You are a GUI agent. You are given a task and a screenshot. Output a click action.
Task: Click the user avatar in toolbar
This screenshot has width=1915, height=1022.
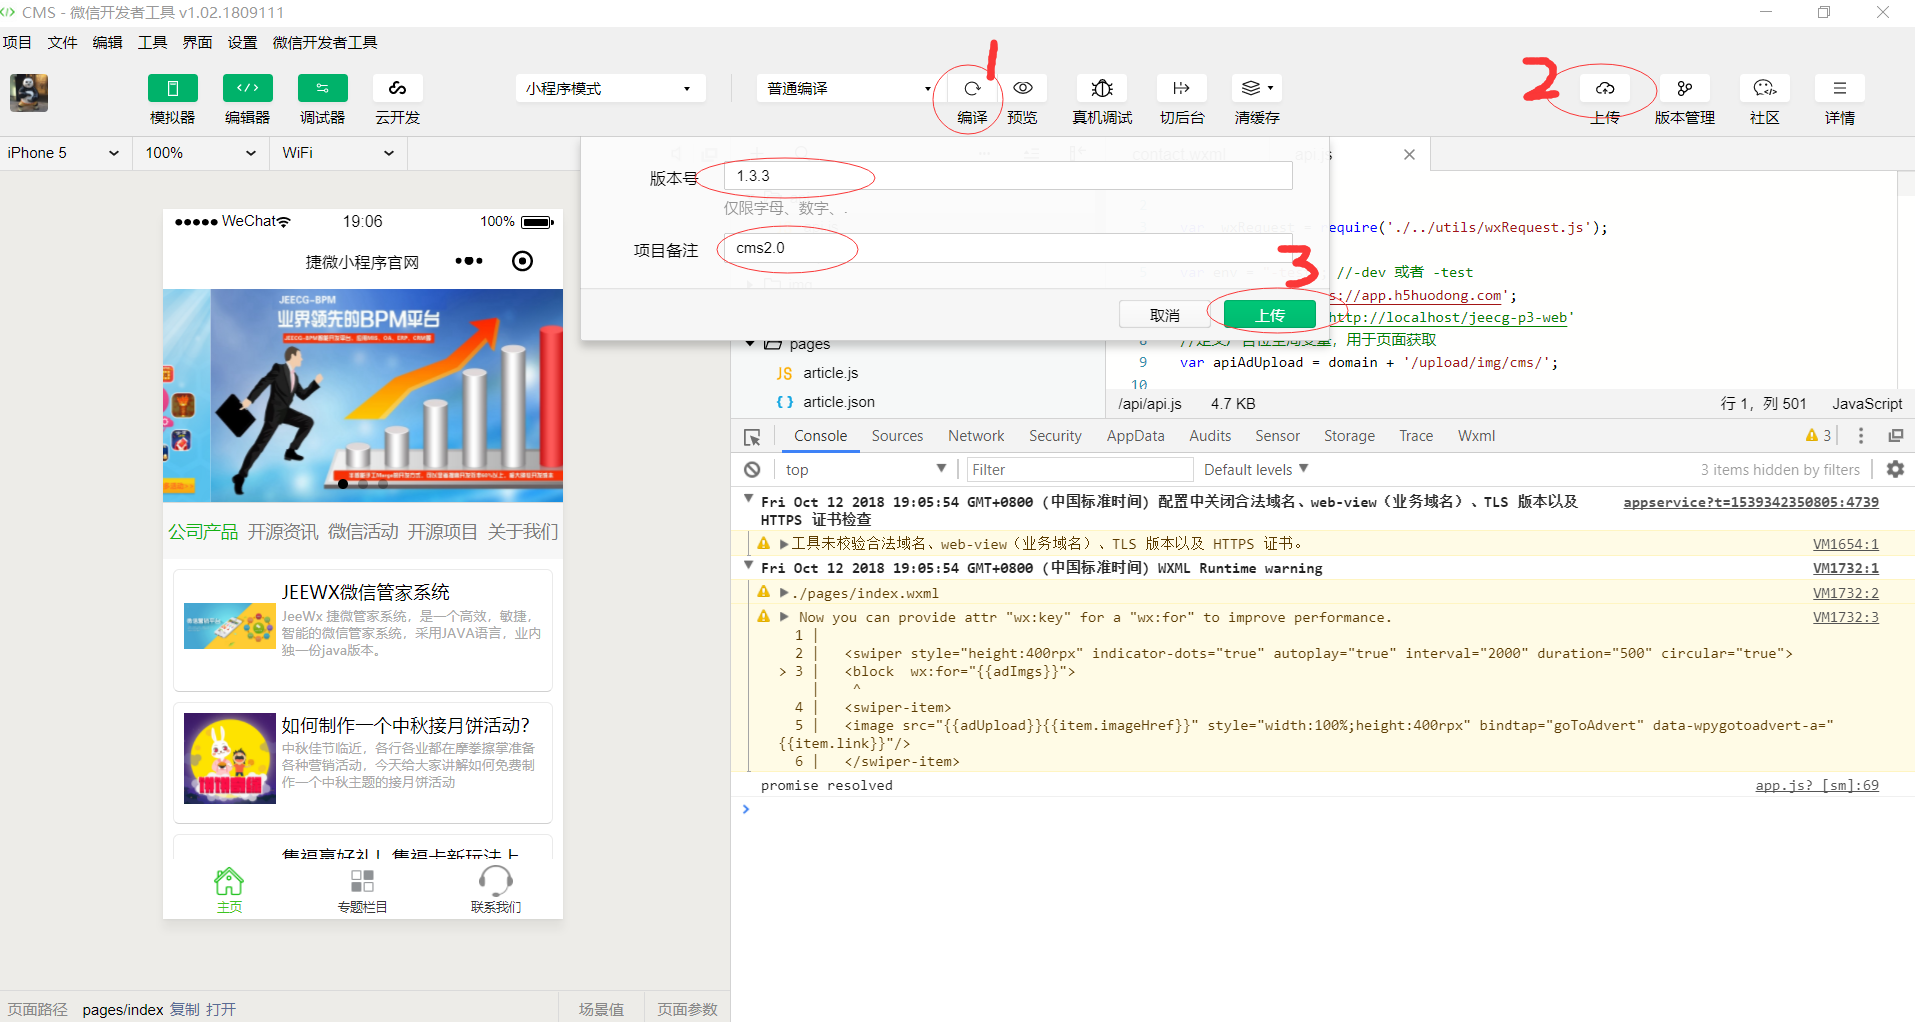pyautogui.click(x=29, y=92)
